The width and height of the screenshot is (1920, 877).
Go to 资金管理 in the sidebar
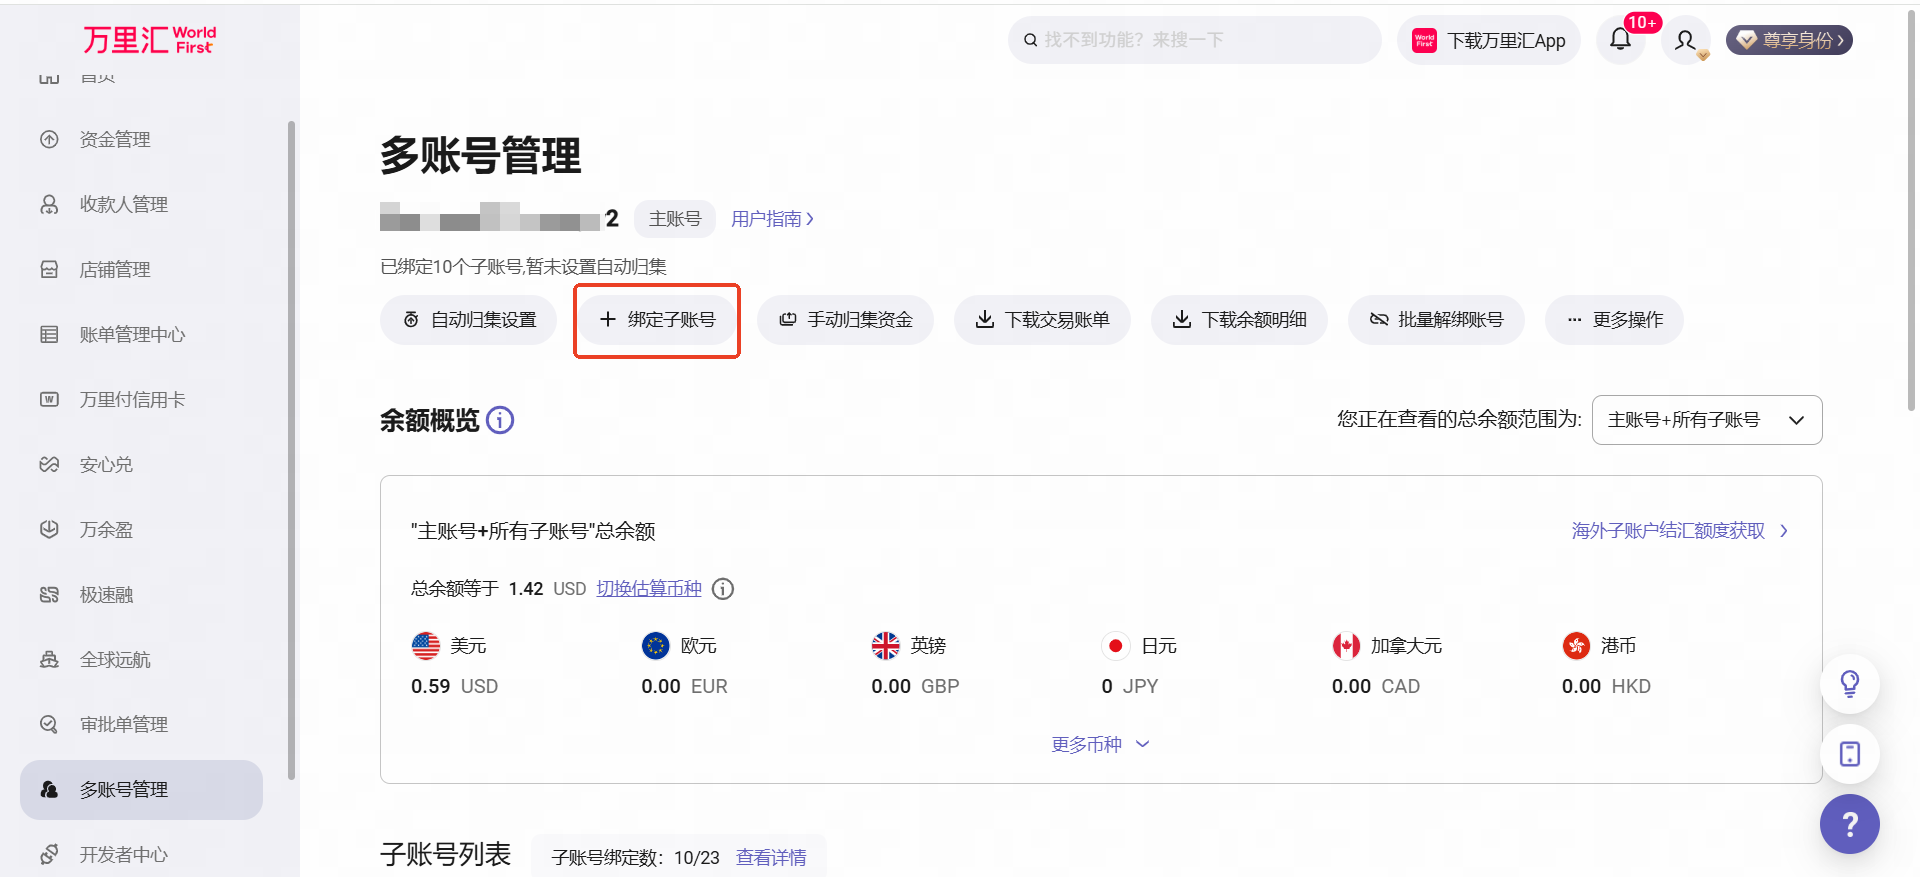pos(115,140)
